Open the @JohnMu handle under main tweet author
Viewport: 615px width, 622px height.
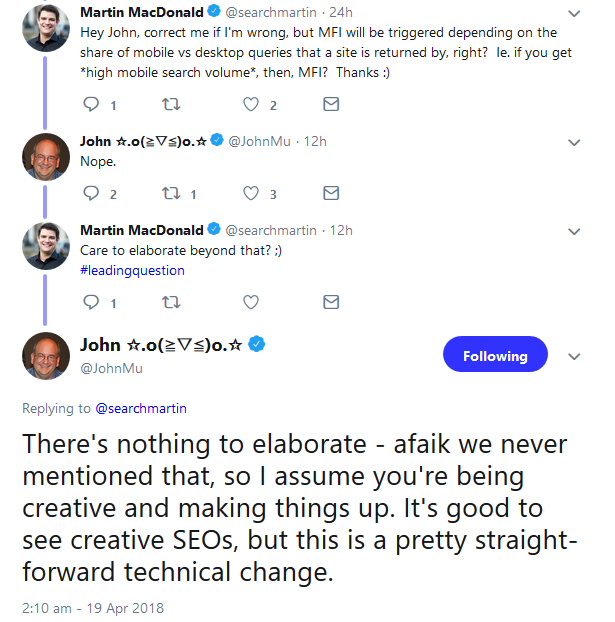(110, 368)
